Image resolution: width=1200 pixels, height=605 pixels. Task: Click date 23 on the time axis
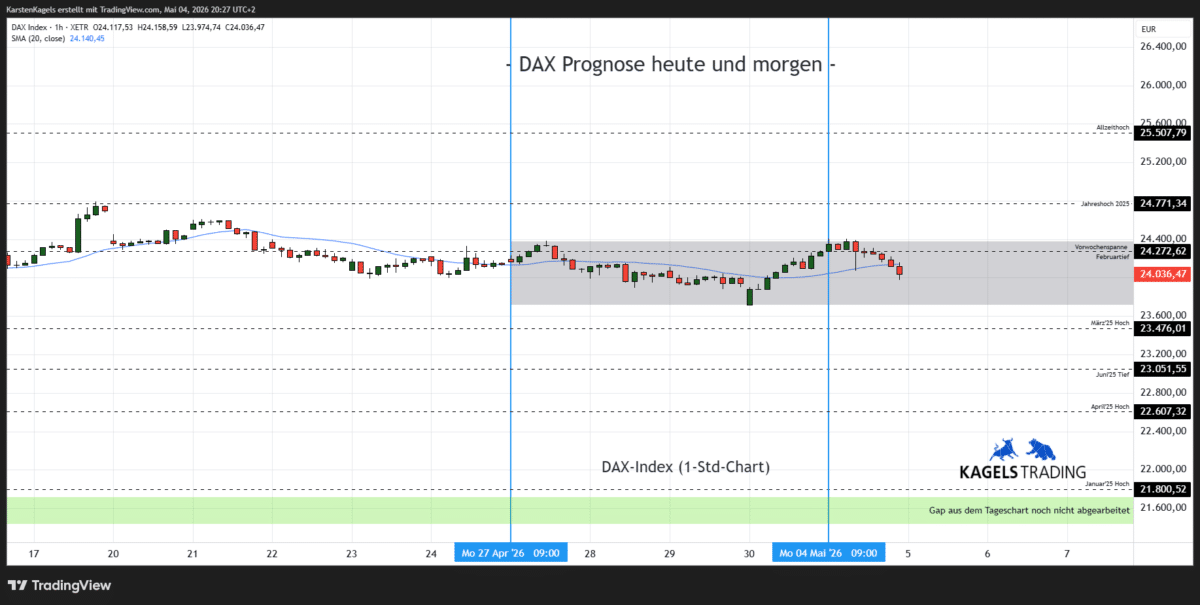coord(351,554)
